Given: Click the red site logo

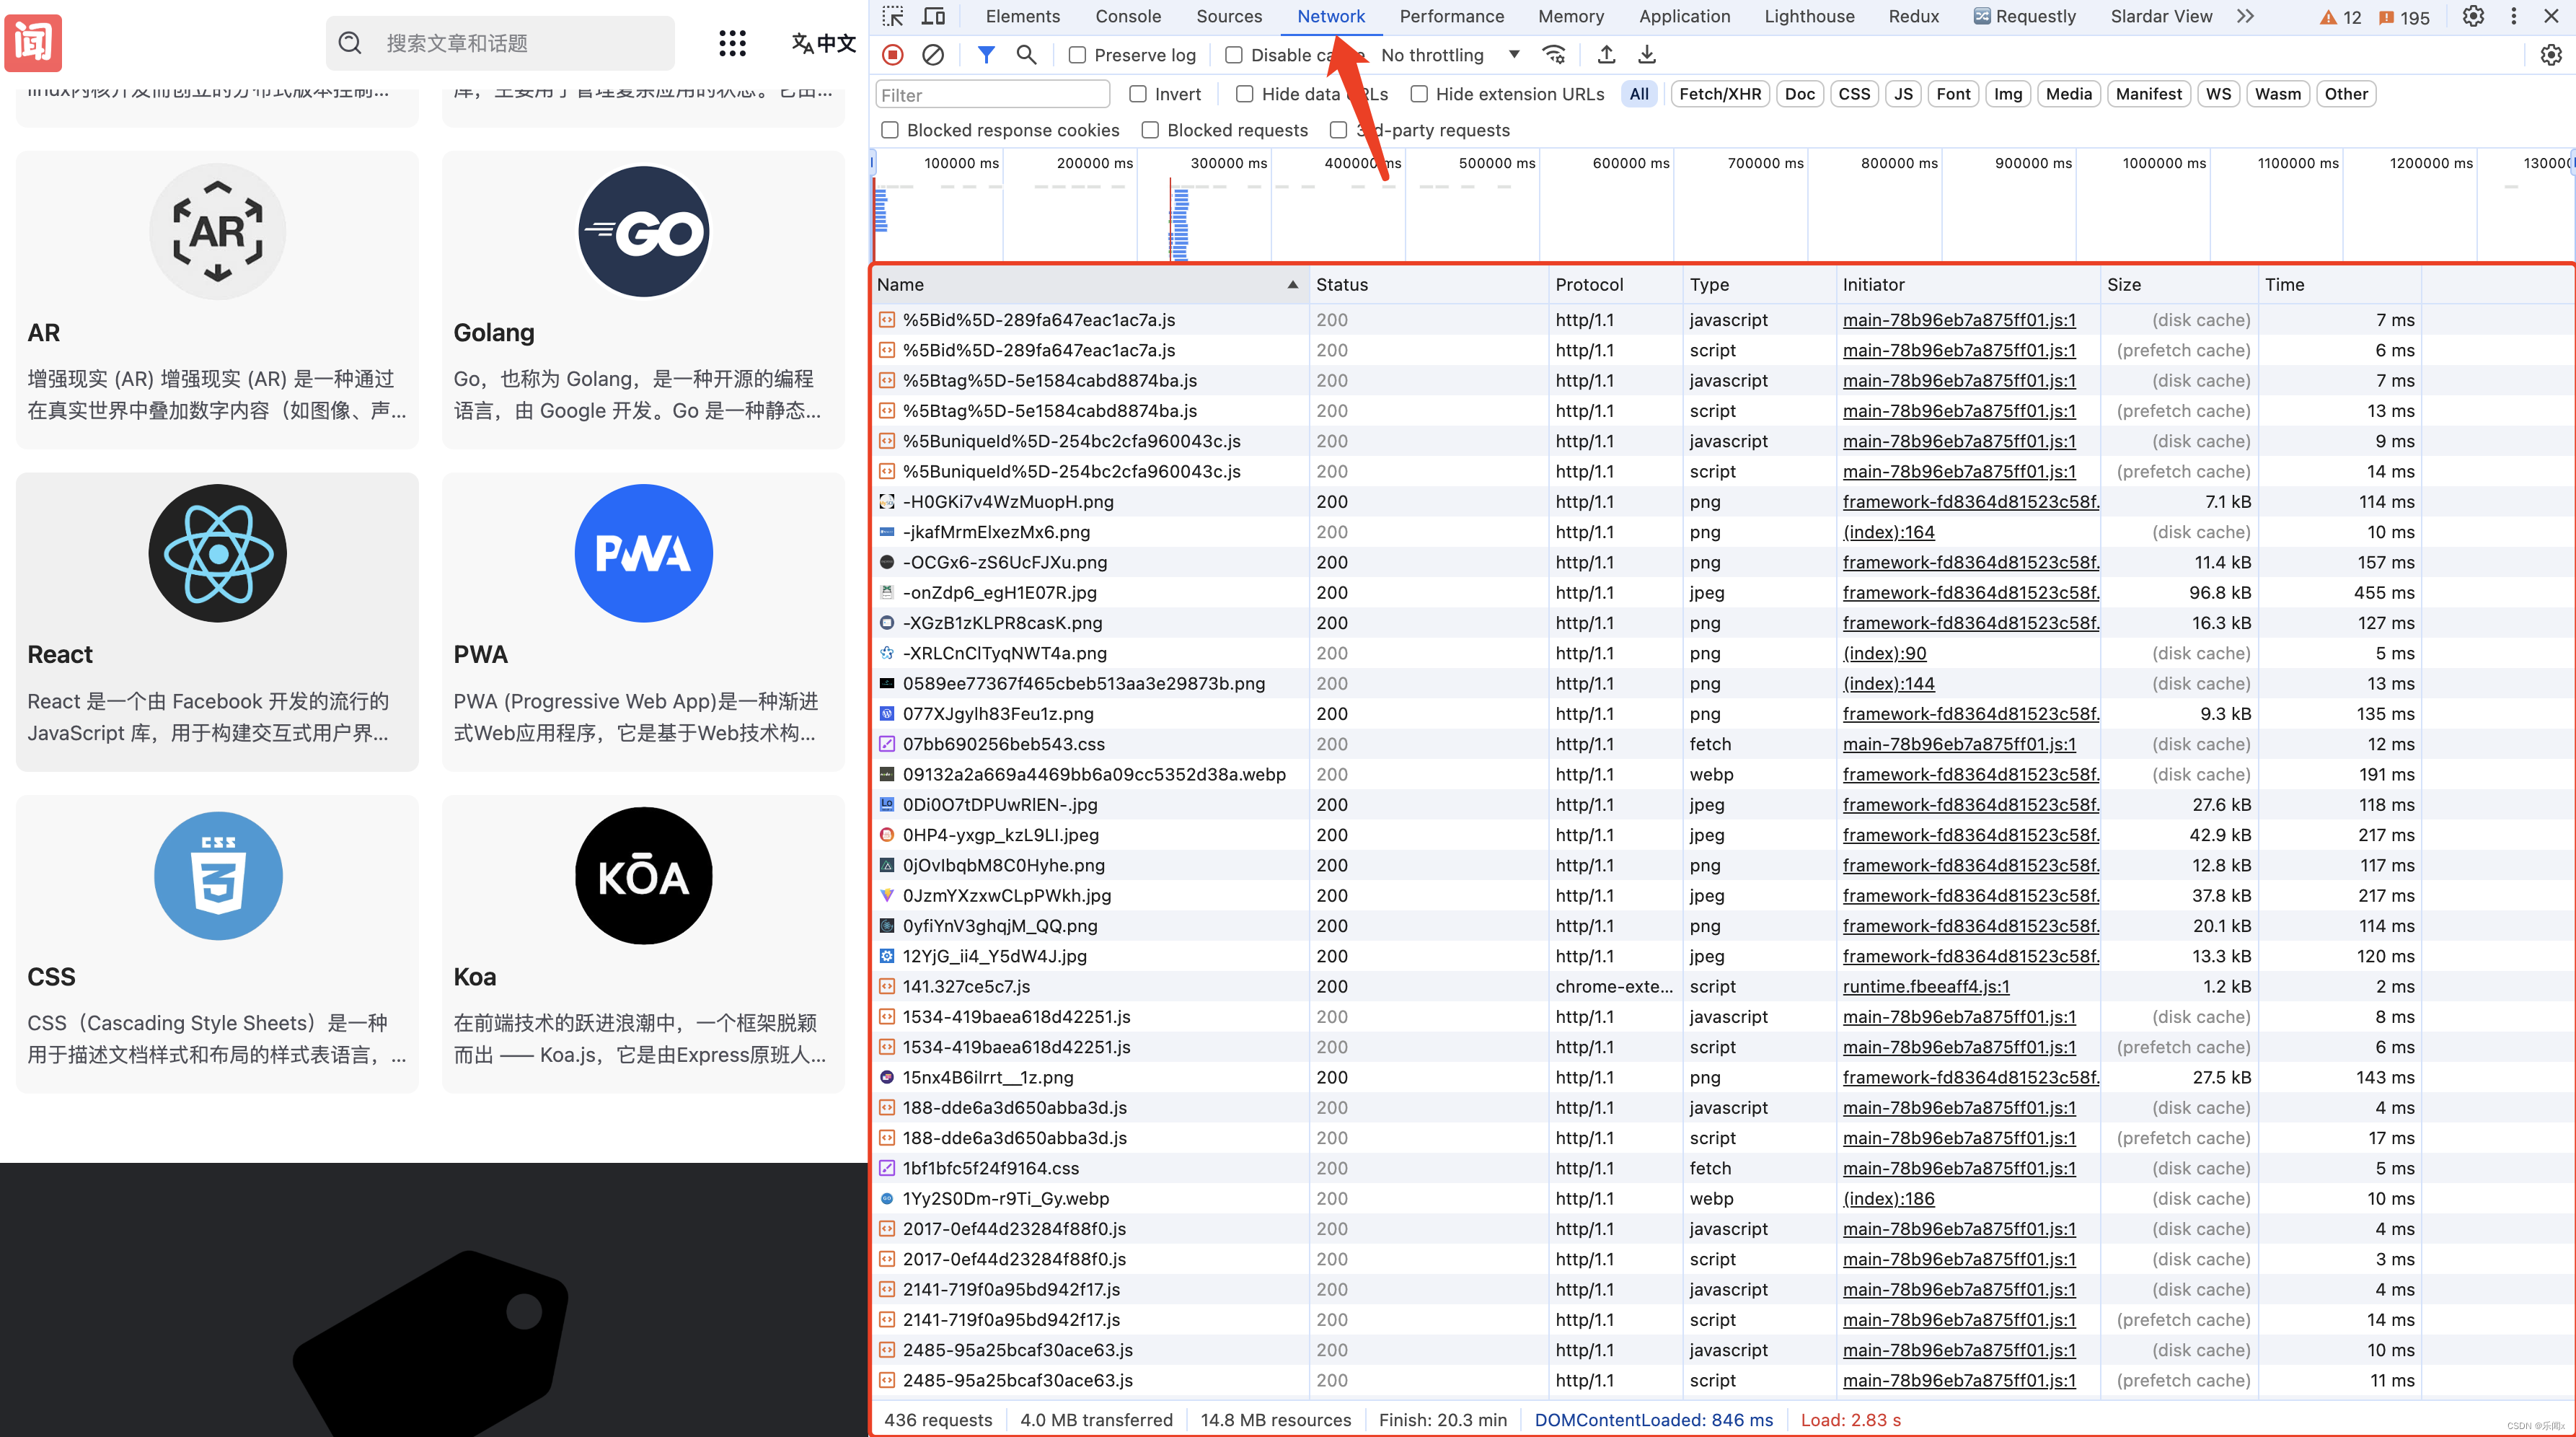Looking at the screenshot, I should coord(33,43).
